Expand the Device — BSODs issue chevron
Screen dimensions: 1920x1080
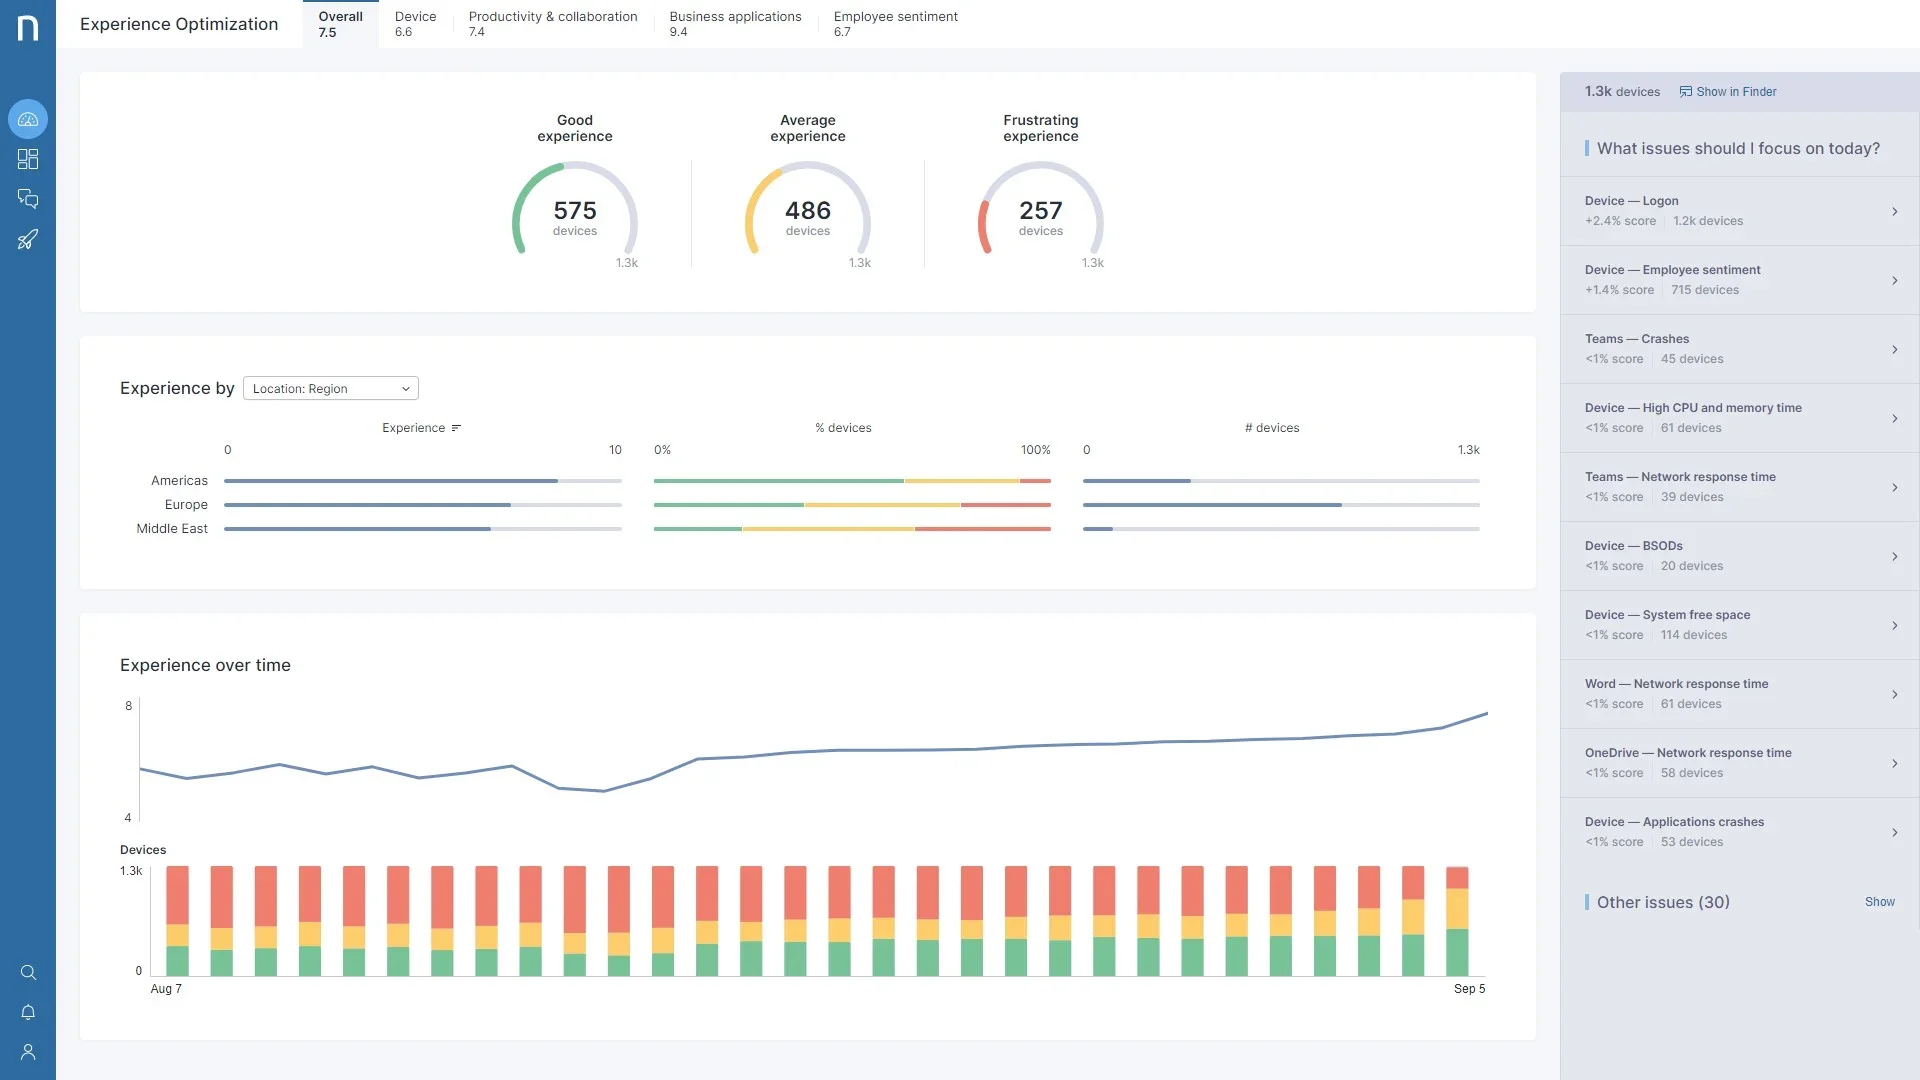point(1894,556)
